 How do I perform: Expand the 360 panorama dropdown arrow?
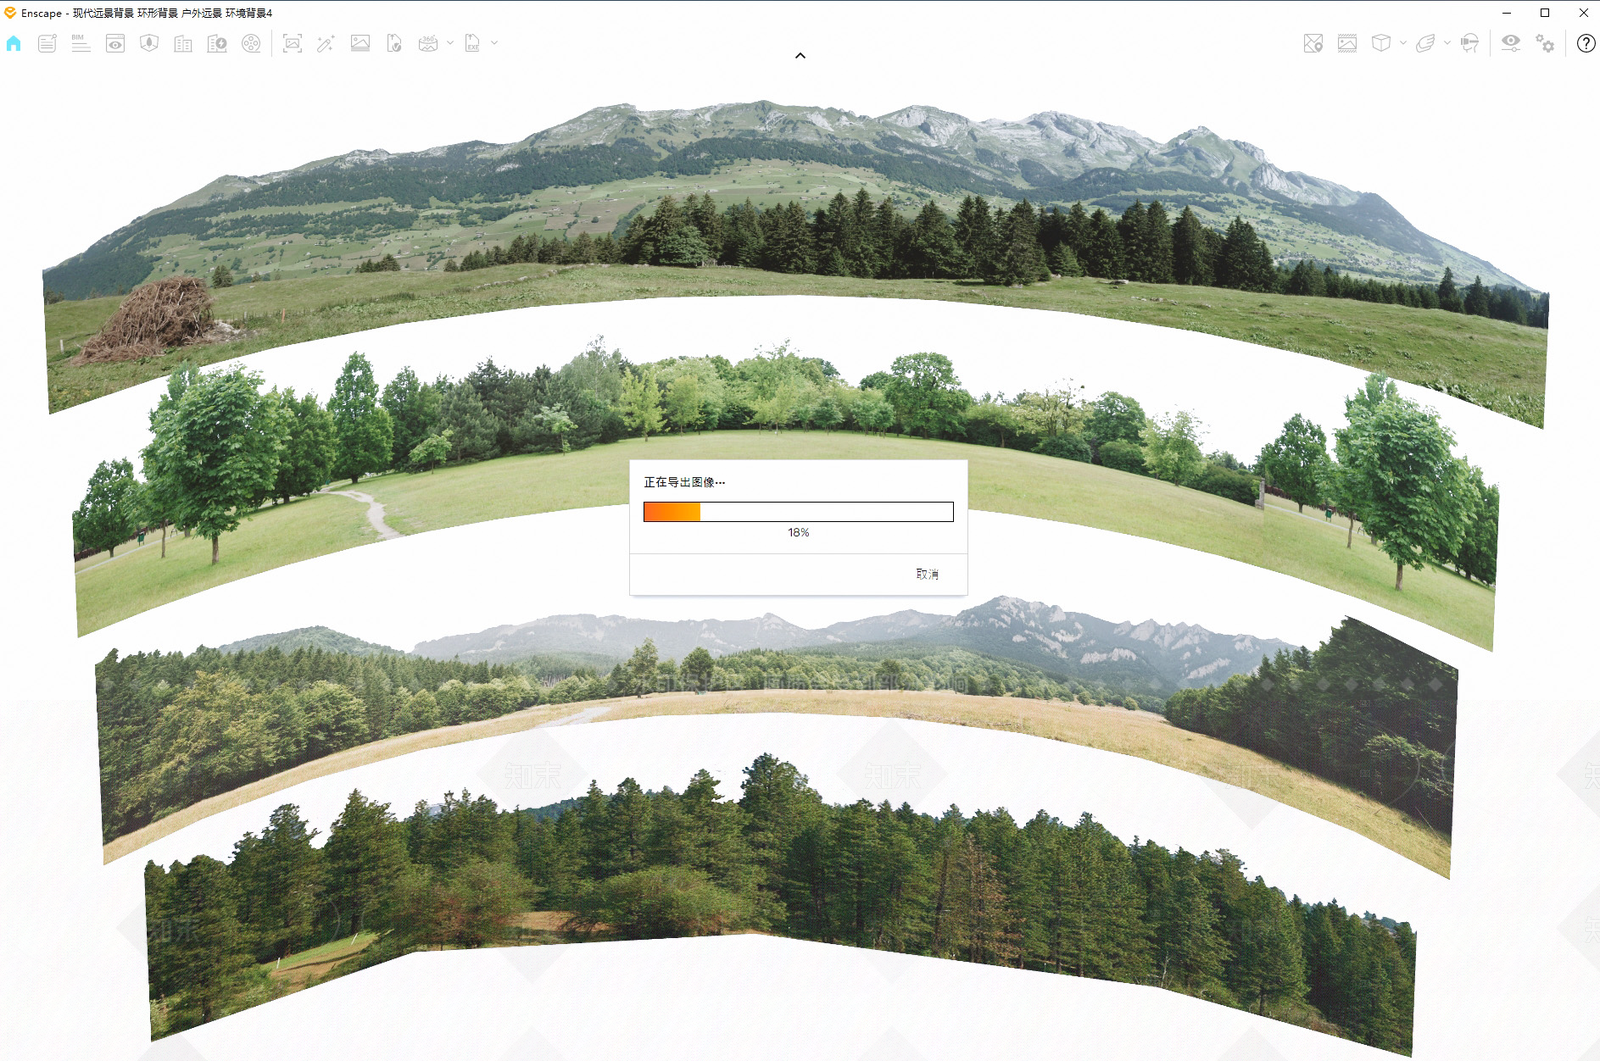pyautogui.click(x=450, y=43)
